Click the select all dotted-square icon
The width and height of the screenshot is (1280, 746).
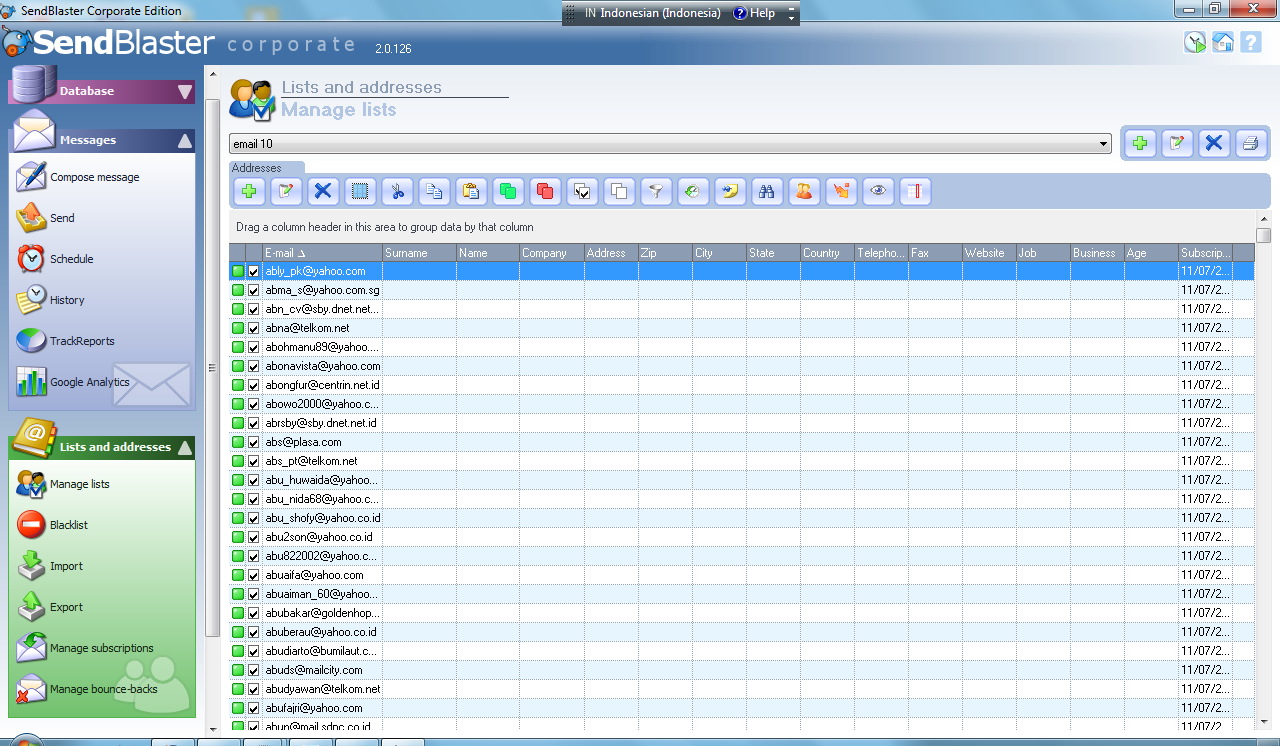360,191
